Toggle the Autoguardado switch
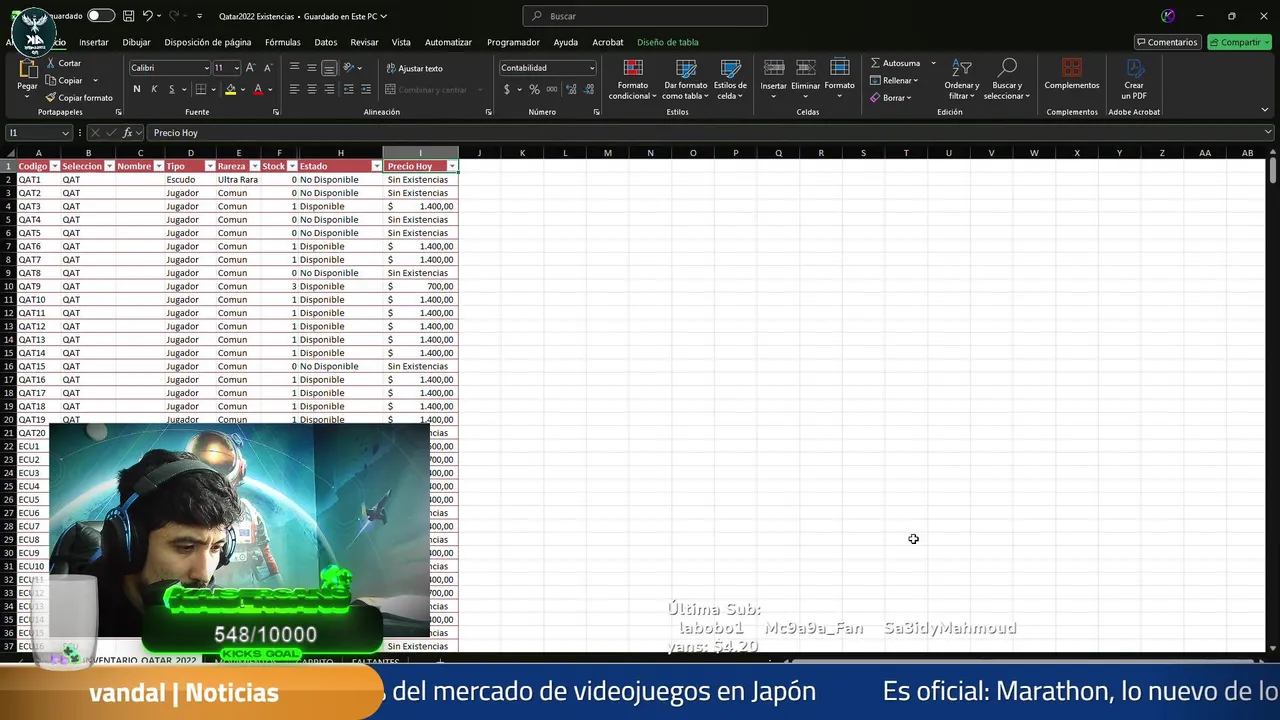 tap(101, 16)
